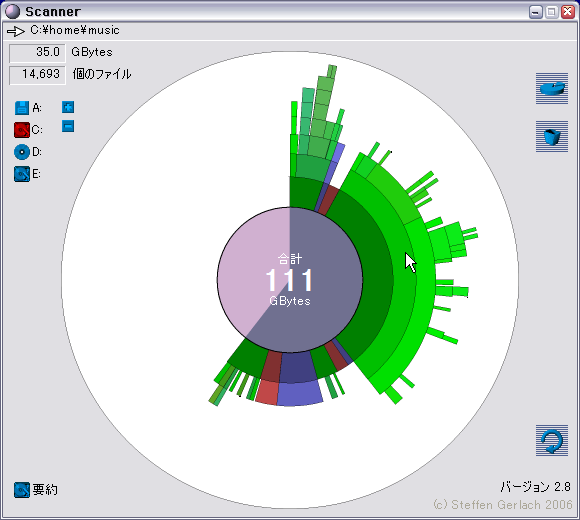Select the A: floppy drive icon
Screen dimensions: 580x520
[x=22, y=108]
